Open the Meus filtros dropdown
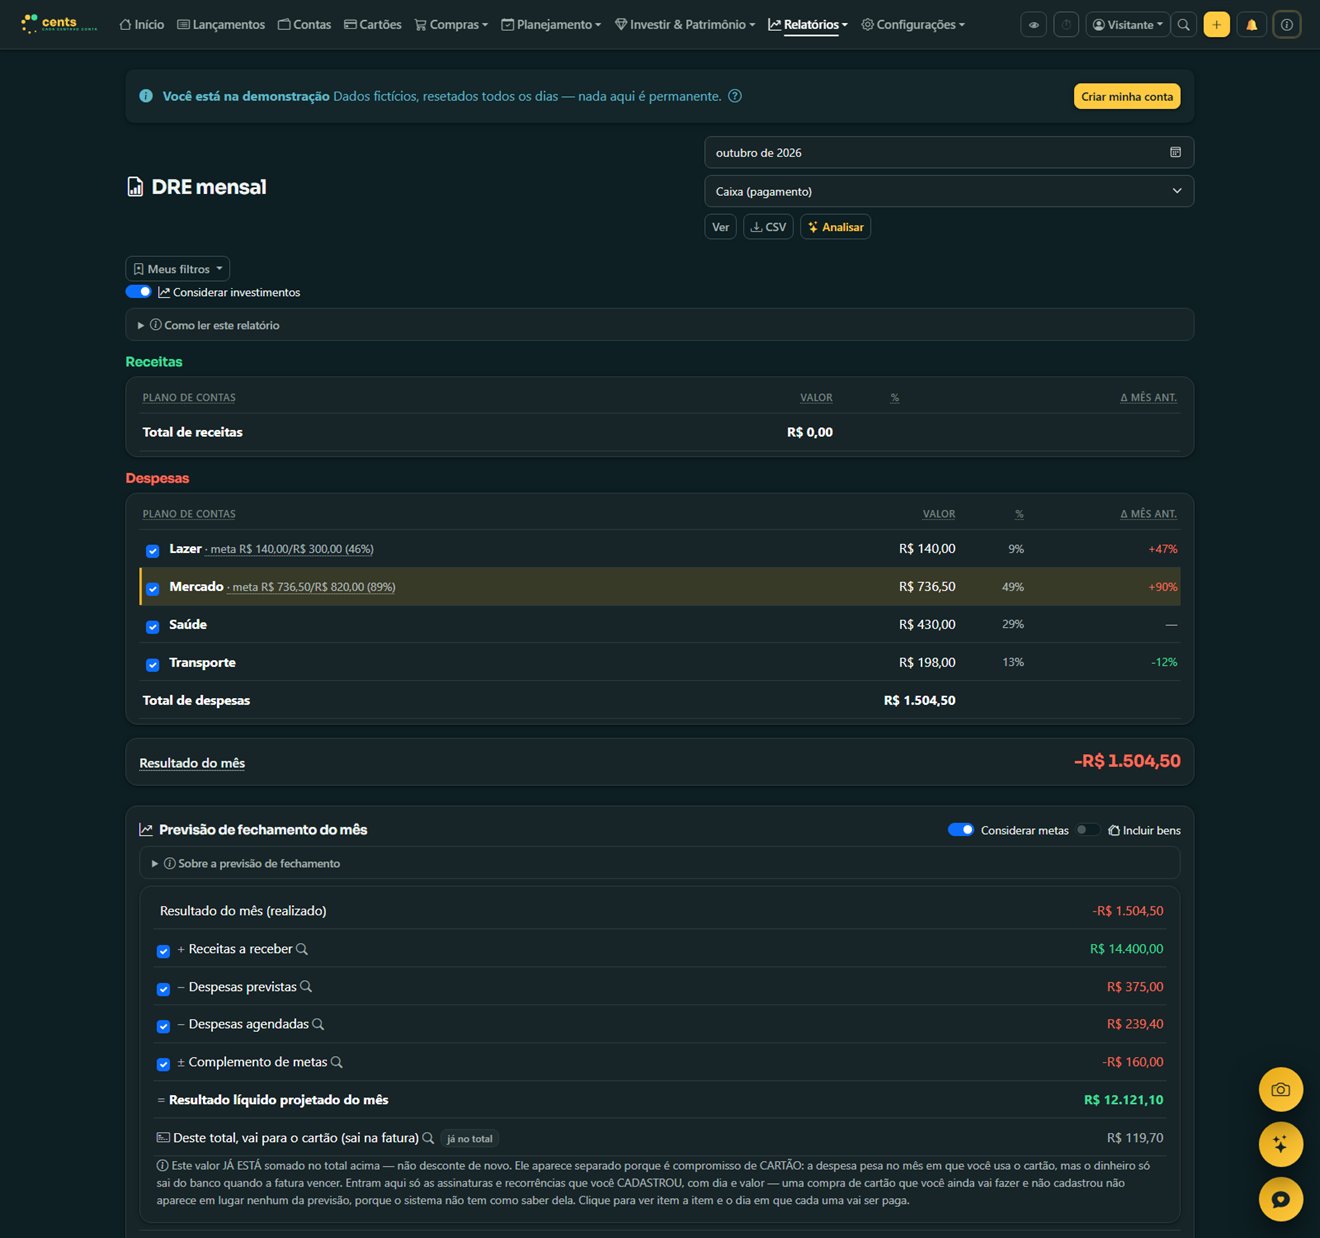This screenshot has width=1320, height=1238. point(178,269)
